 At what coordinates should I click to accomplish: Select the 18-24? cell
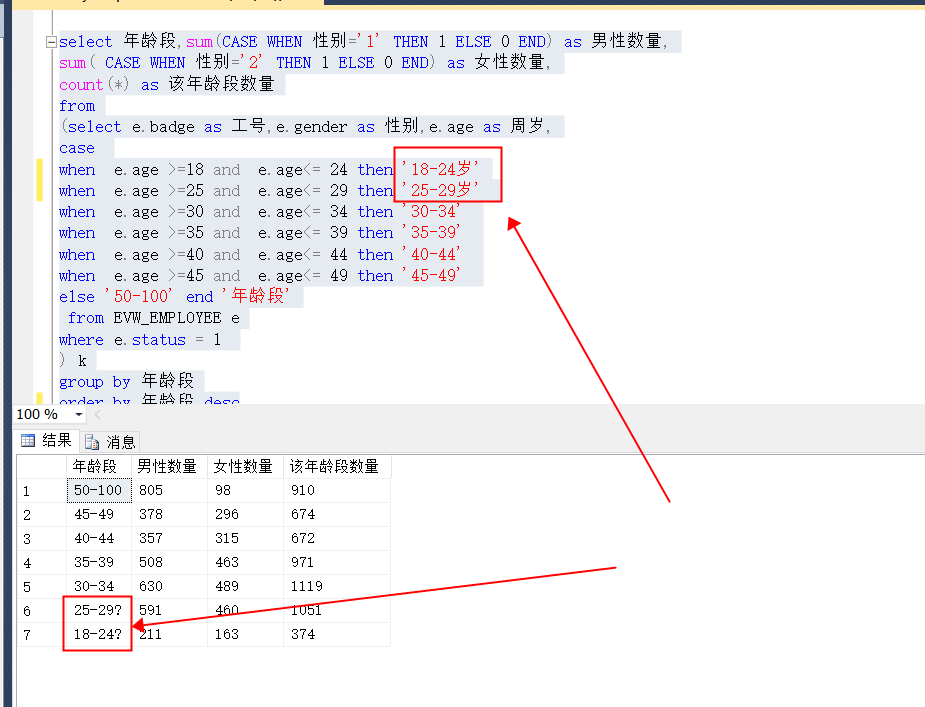(99, 634)
